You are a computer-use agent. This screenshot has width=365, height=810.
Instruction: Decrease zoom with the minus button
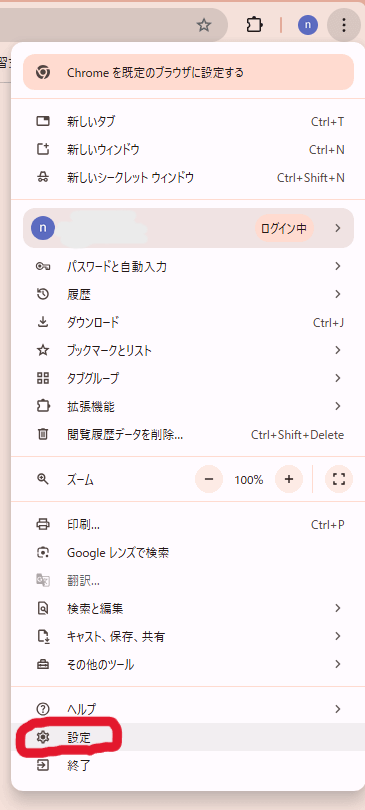coord(209,479)
